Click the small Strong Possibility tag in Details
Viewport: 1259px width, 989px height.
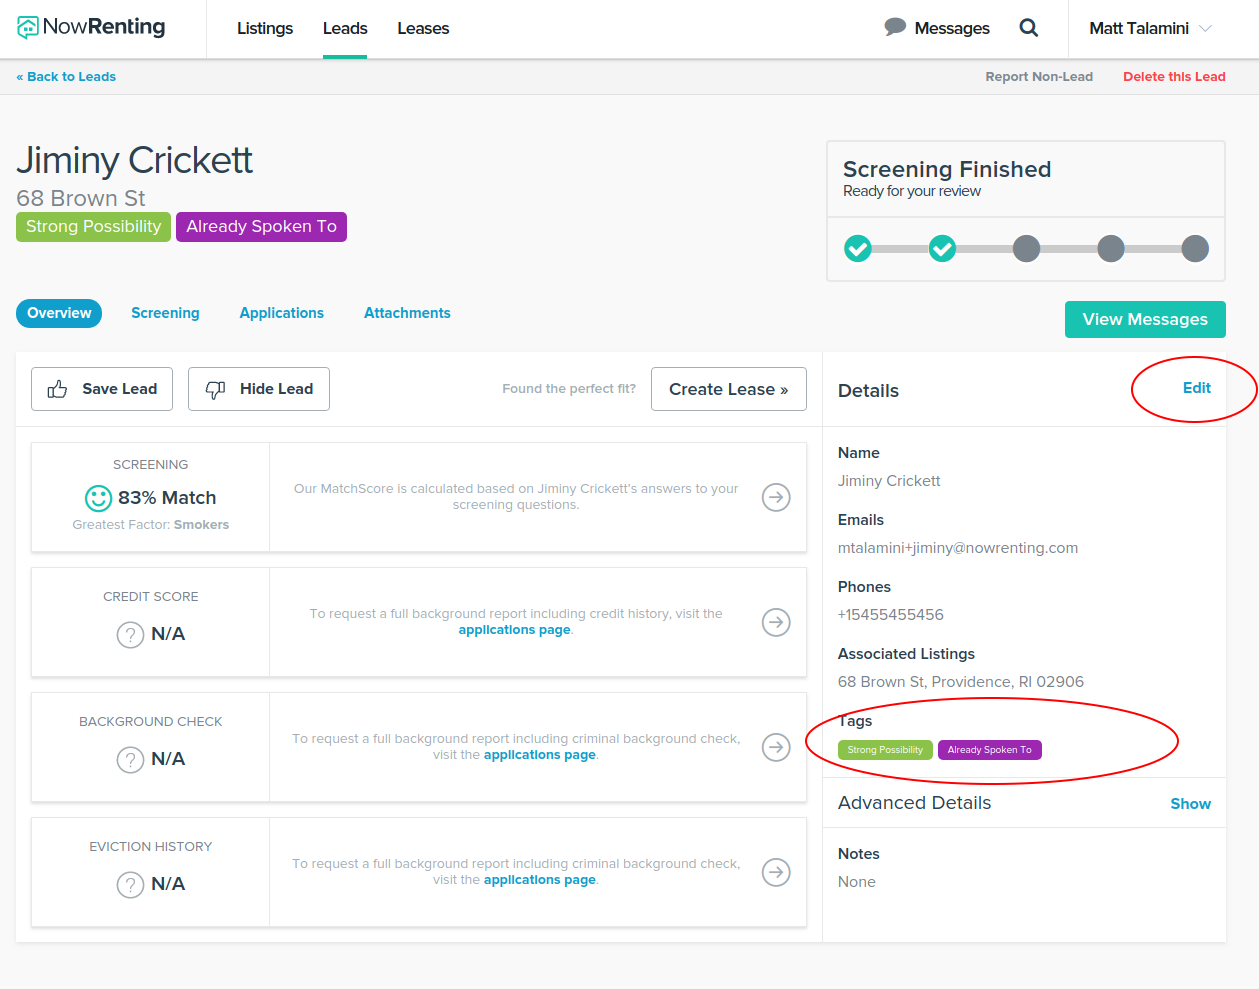885,750
